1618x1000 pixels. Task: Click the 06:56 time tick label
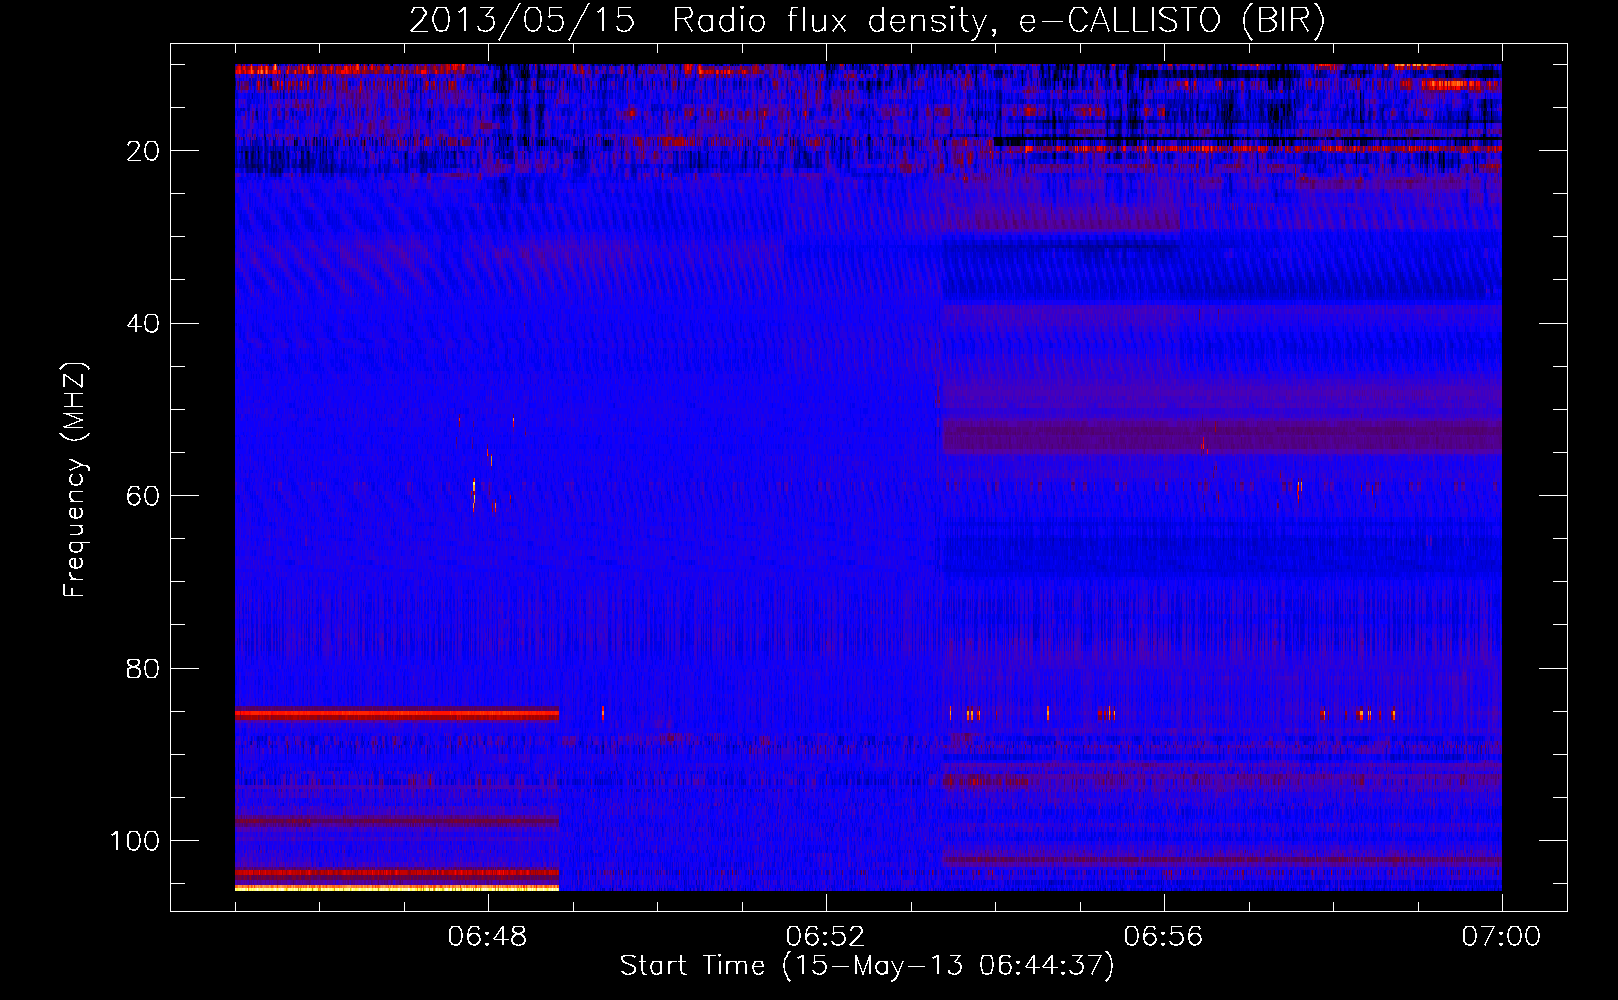[x=1164, y=937]
